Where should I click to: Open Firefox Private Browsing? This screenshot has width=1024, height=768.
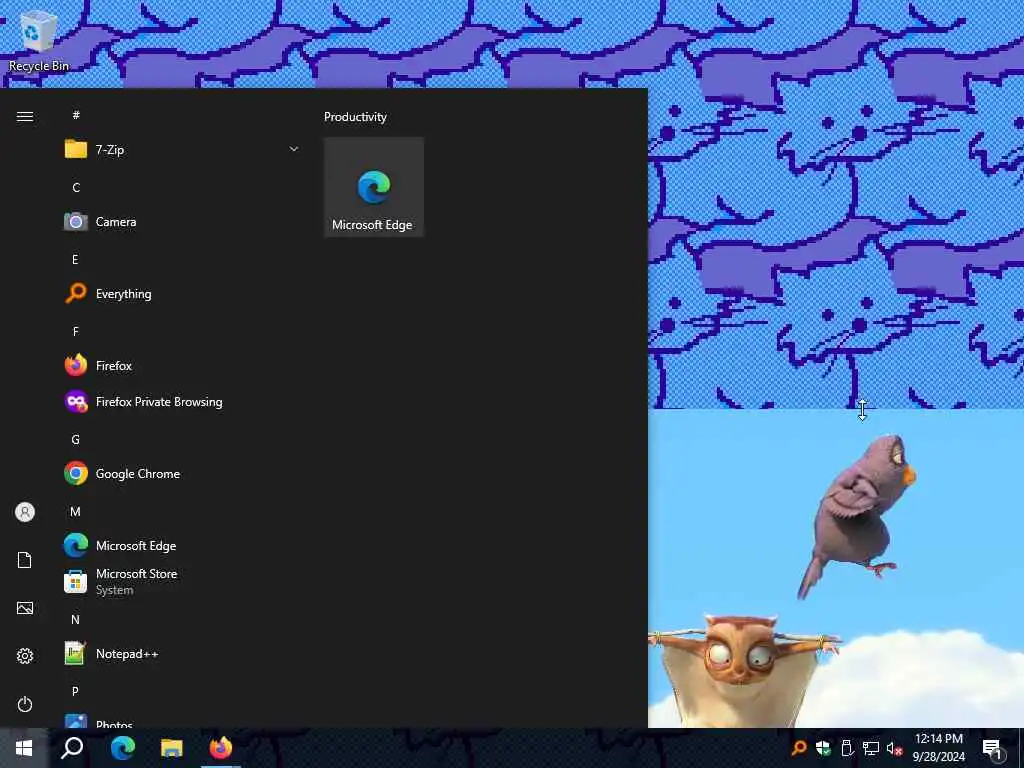[182, 402]
